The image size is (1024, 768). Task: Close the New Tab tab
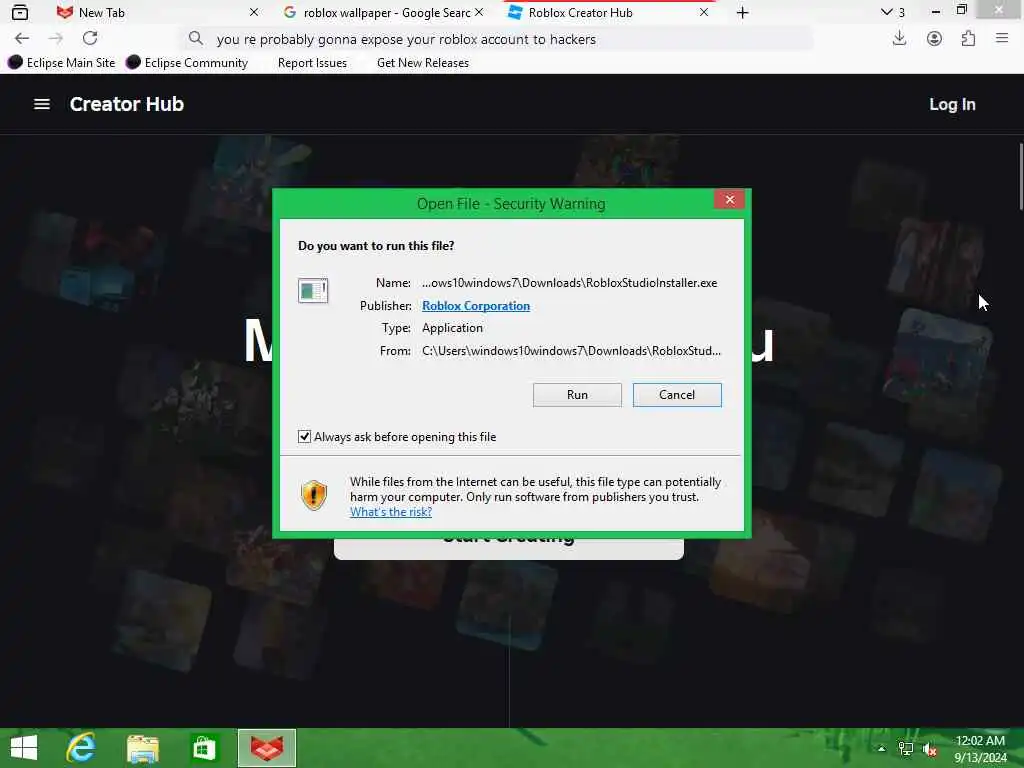click(254, 12)
